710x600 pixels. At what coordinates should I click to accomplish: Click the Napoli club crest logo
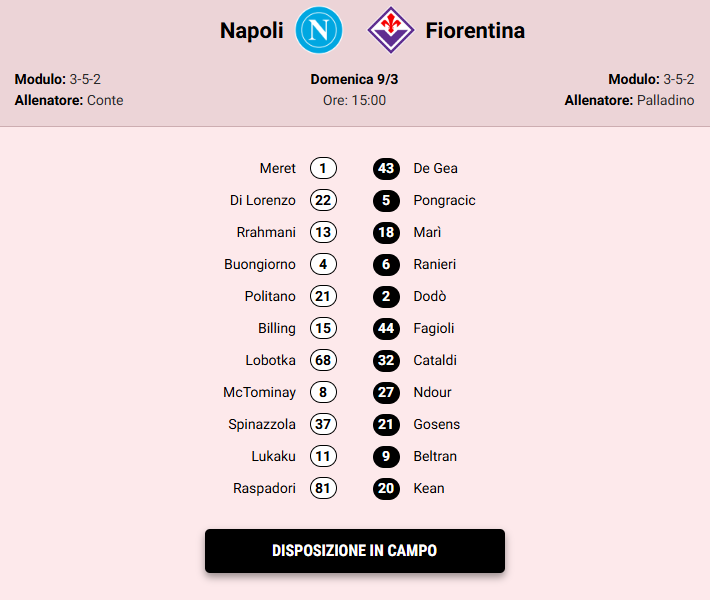[319, 30]
